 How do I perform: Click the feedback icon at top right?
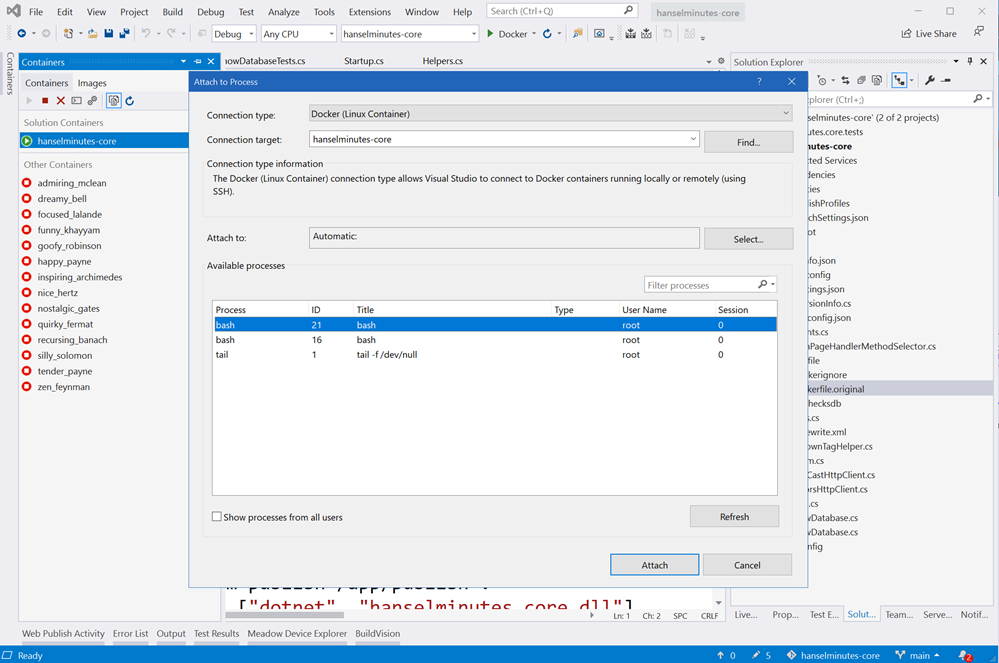979,31
